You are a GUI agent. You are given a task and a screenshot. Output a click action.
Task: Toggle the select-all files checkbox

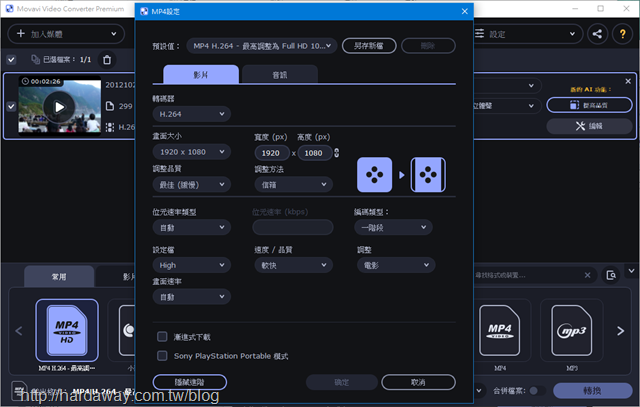(11, 60)
